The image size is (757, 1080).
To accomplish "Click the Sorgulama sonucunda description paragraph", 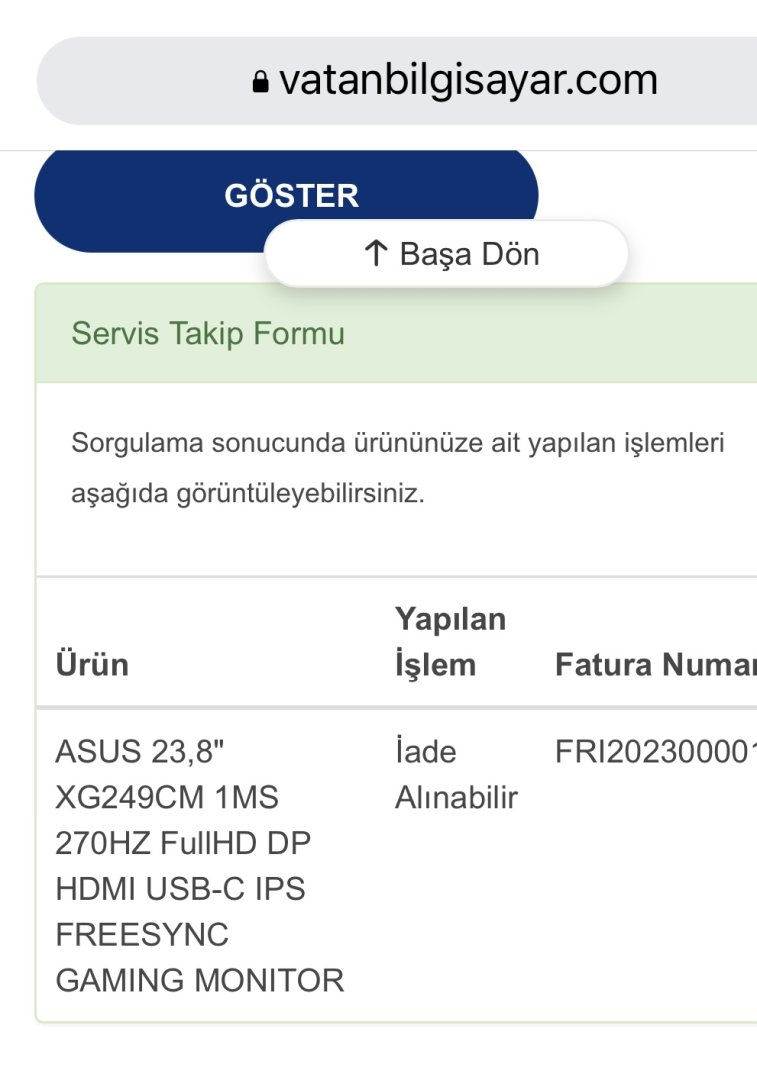I will tap(398, 468).
